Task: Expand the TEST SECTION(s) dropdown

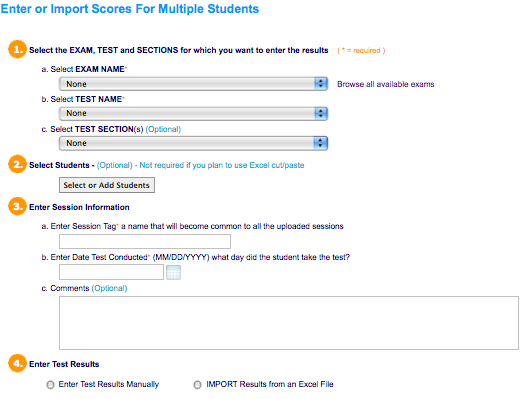Action: (x=193, y=143)
